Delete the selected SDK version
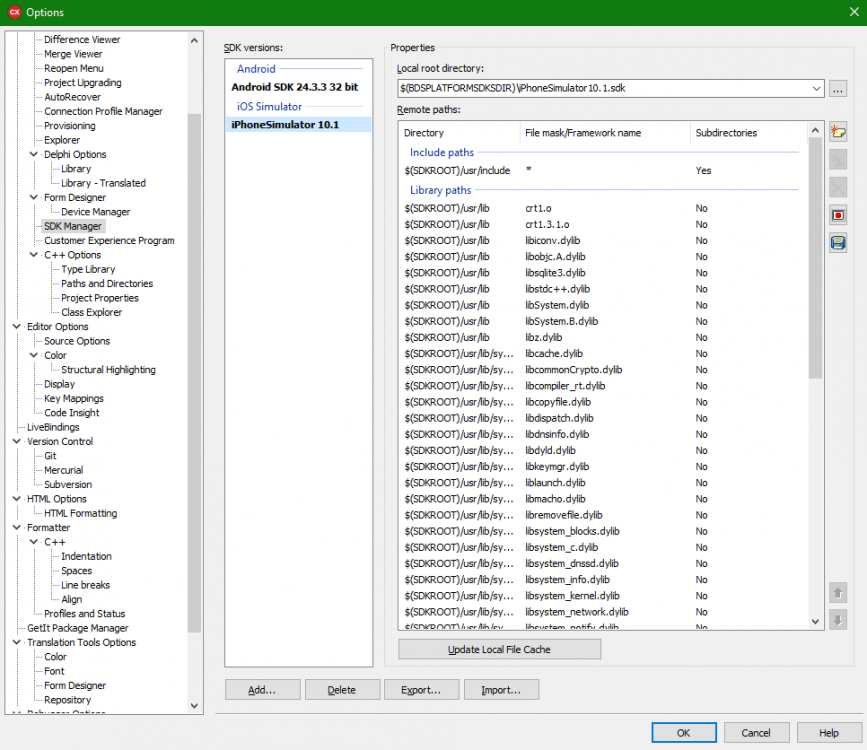 tap(342, 690)
